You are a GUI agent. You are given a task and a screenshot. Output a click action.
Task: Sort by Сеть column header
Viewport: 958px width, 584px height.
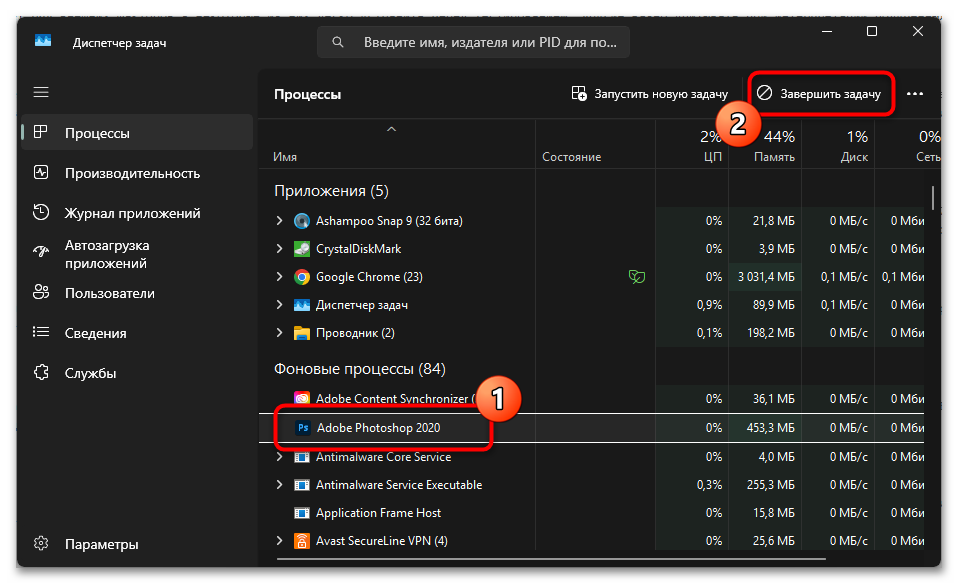[x=909, y=145]
